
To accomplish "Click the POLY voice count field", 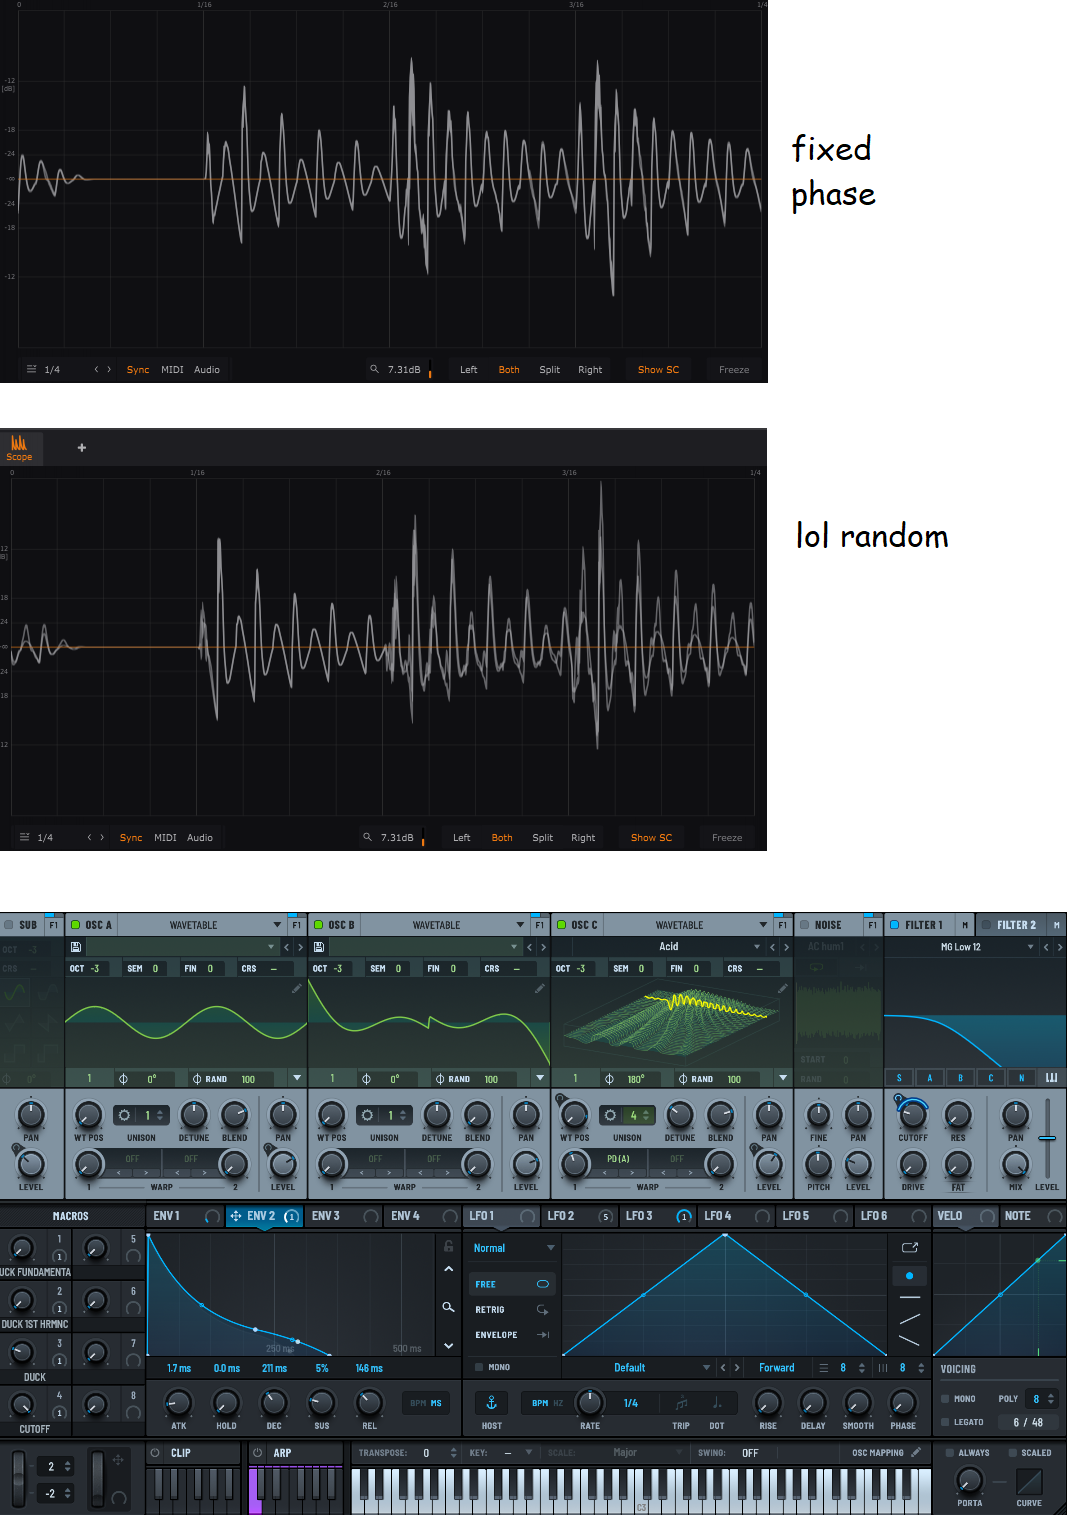I will click(1042, 1398).
